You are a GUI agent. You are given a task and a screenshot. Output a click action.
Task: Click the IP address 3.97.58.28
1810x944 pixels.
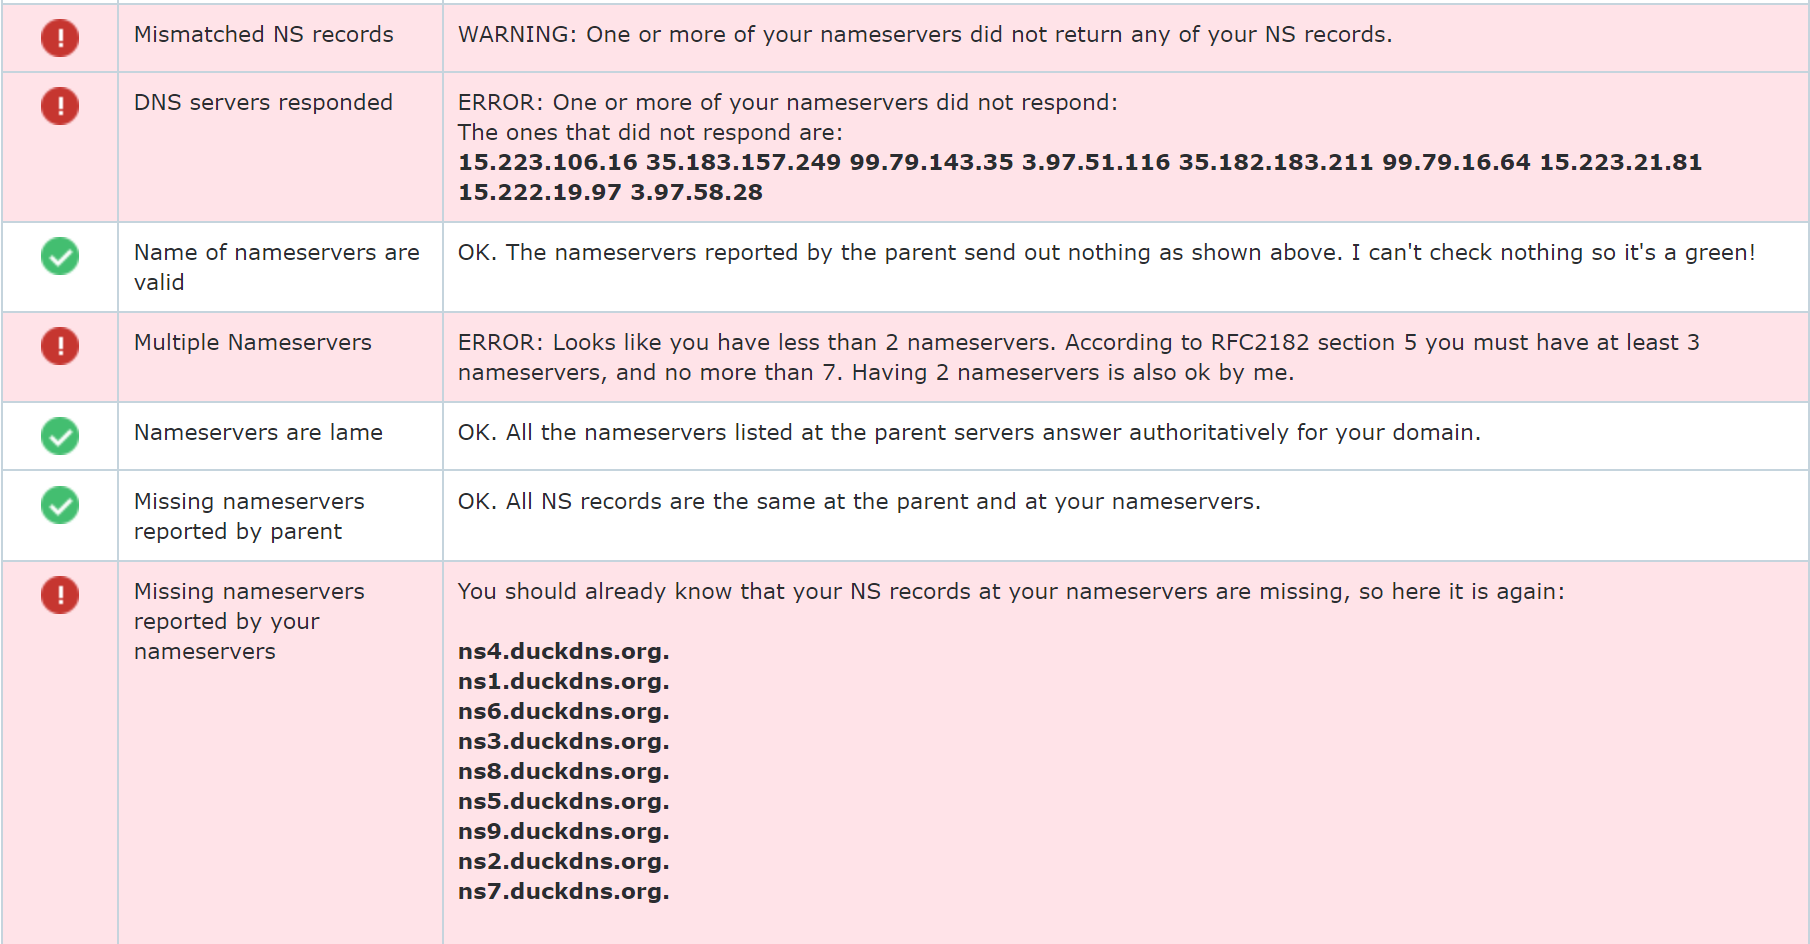(x=696, y=192)
